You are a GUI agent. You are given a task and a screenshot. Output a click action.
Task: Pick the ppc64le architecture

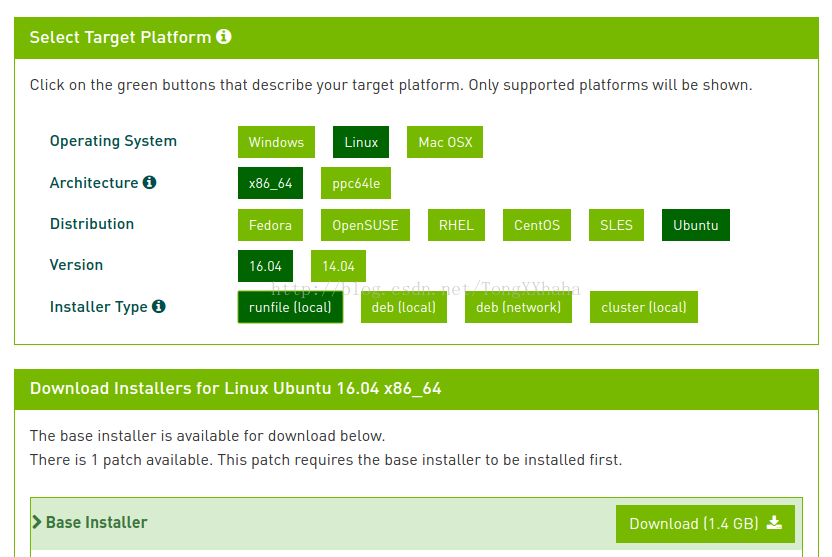point(356,184)
